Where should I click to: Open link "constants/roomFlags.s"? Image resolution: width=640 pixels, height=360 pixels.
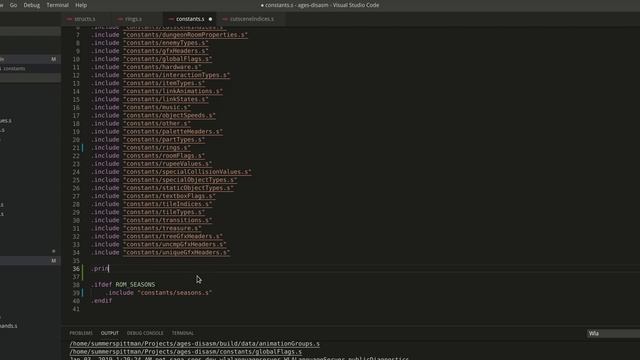(x=164, y=156)
